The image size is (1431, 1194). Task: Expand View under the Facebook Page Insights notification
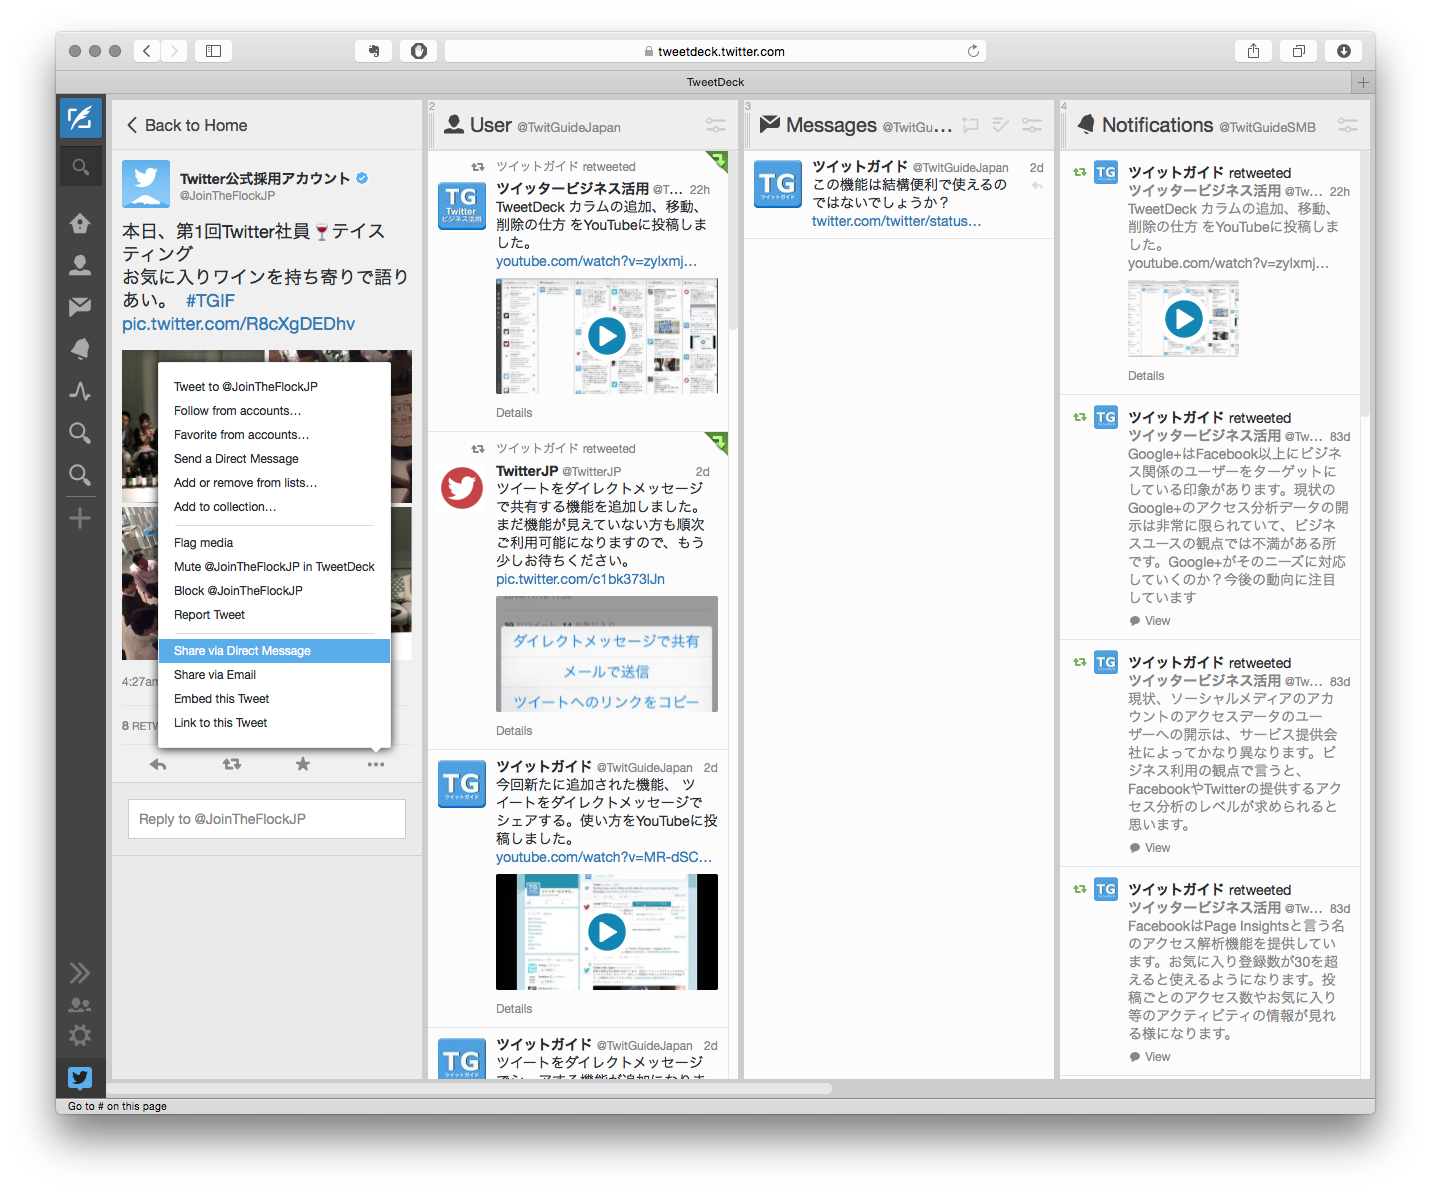point(1150,1057)
